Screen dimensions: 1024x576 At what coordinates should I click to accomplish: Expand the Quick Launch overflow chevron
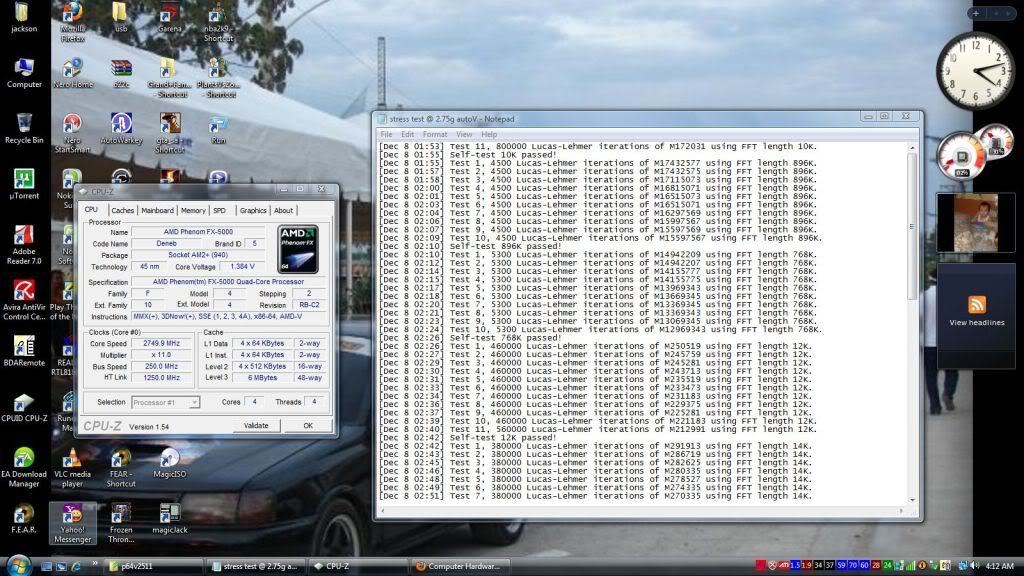[95, 564]
